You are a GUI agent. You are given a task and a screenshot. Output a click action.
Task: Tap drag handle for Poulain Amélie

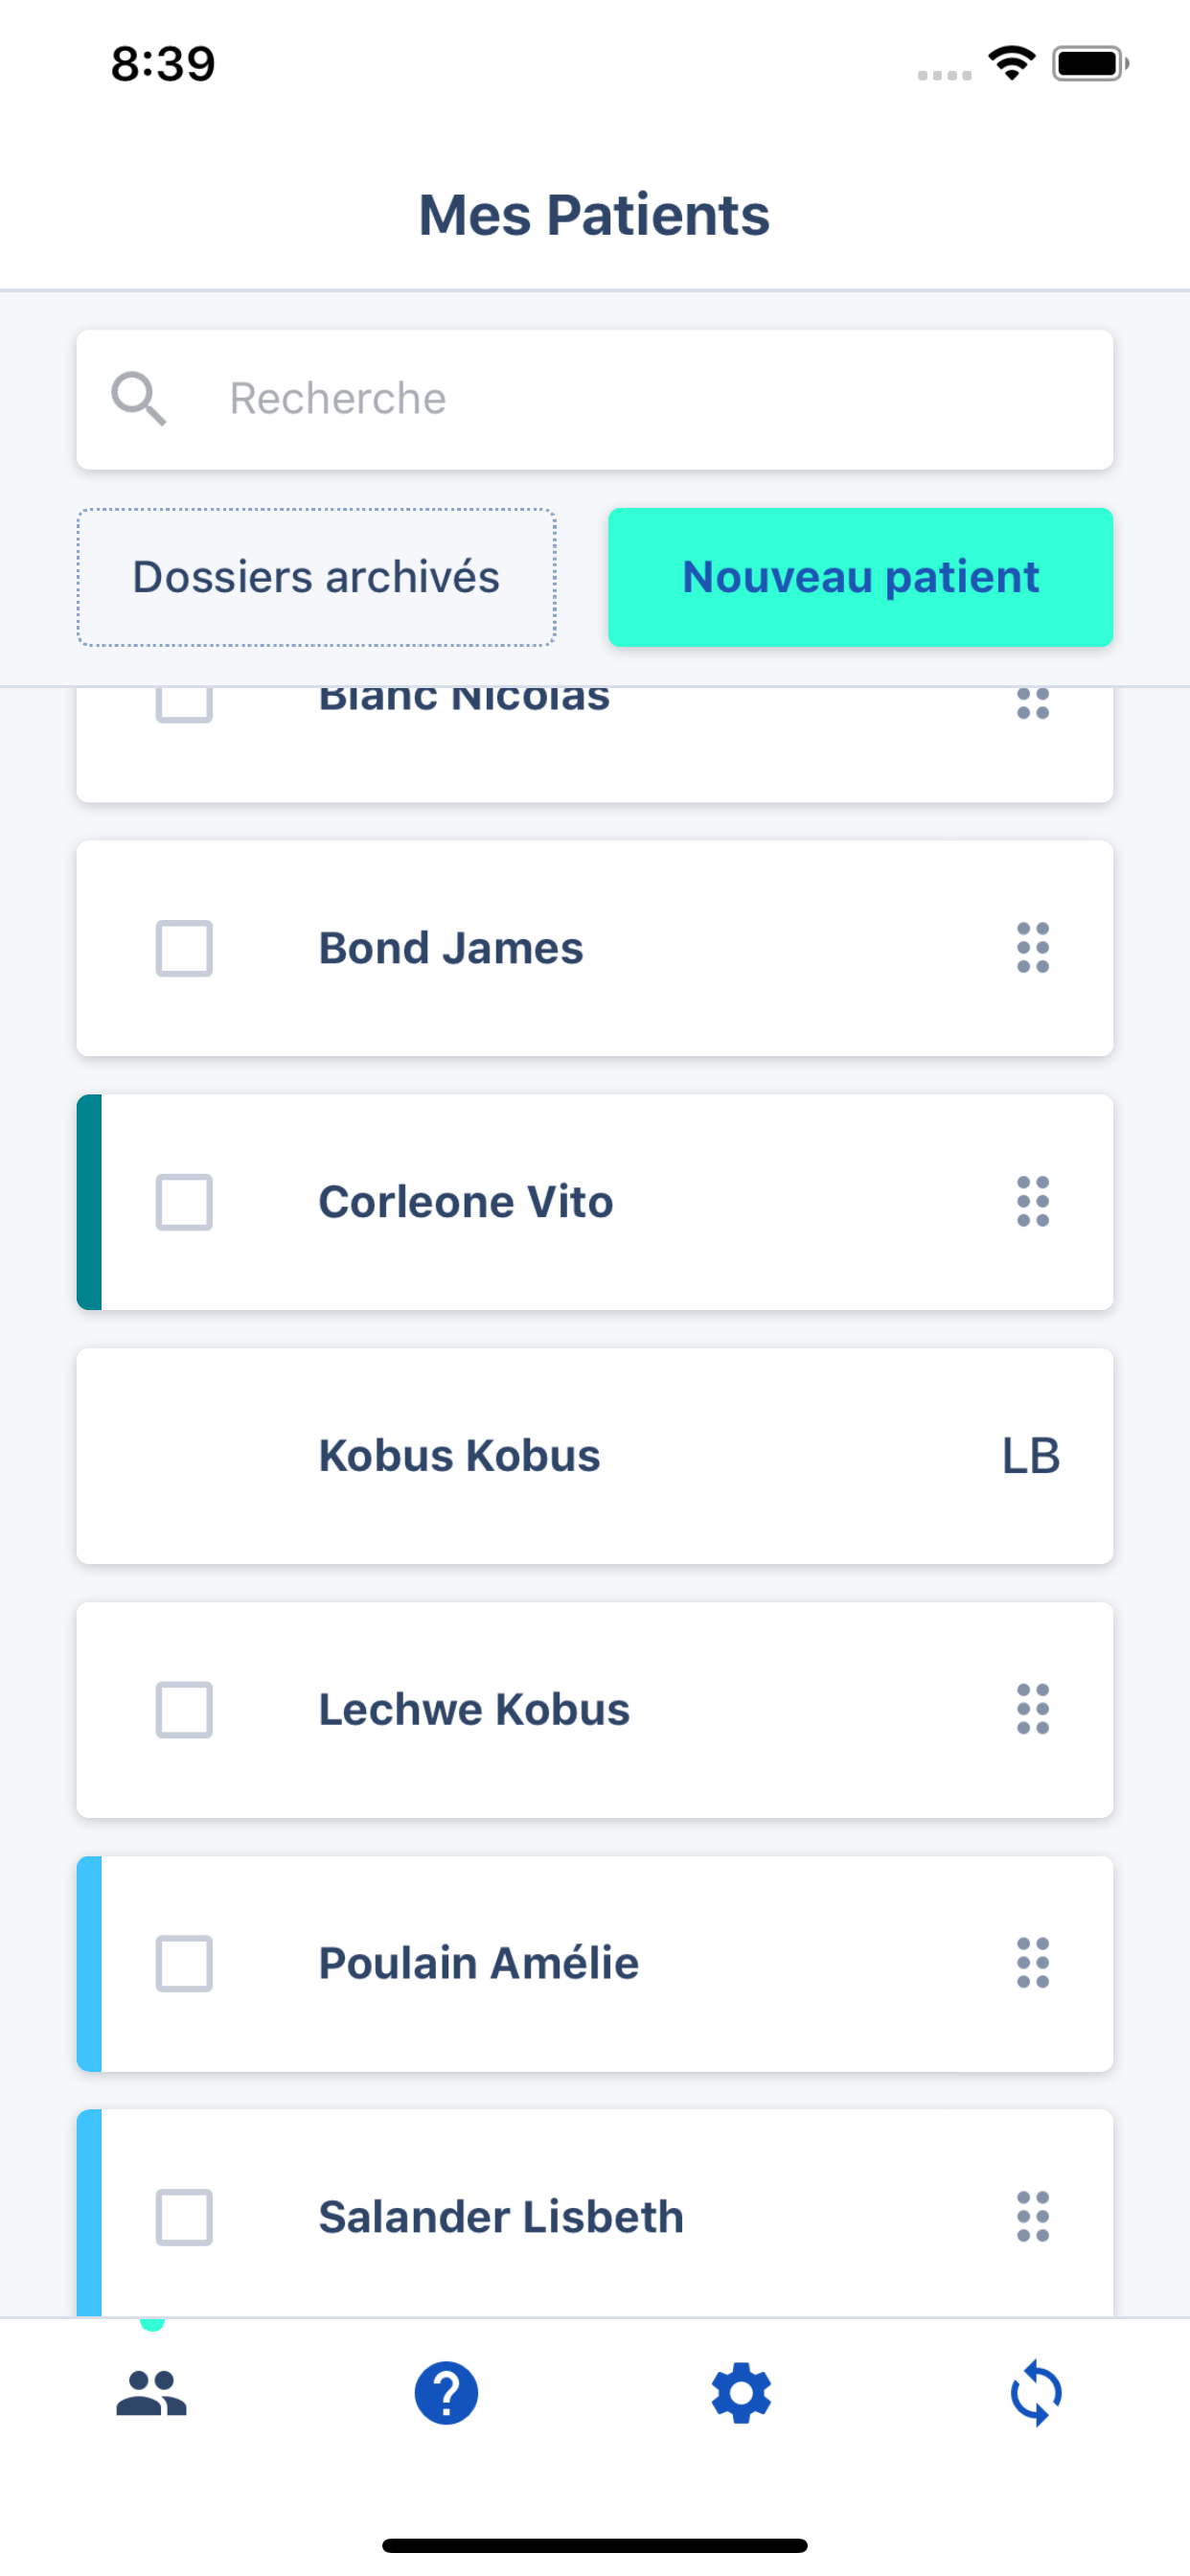[x=1032, y=1963]
